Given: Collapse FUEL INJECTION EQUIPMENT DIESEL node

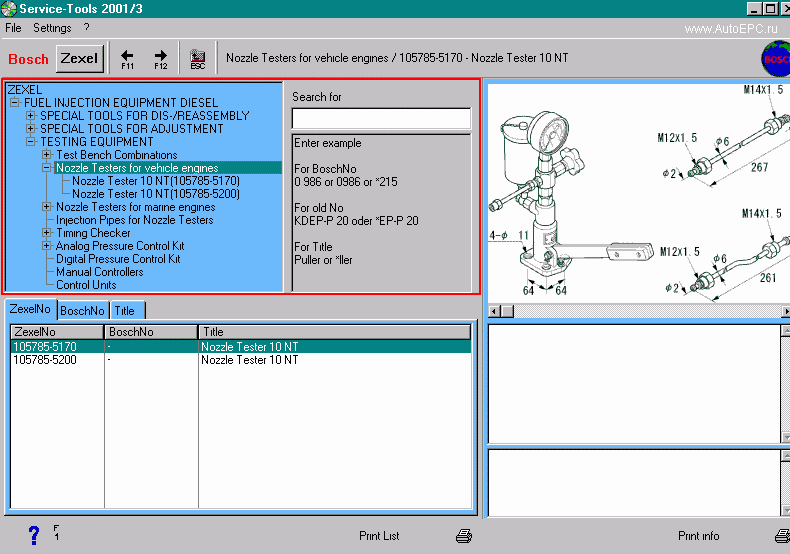Looking at the screenshot, I should 15,102.
